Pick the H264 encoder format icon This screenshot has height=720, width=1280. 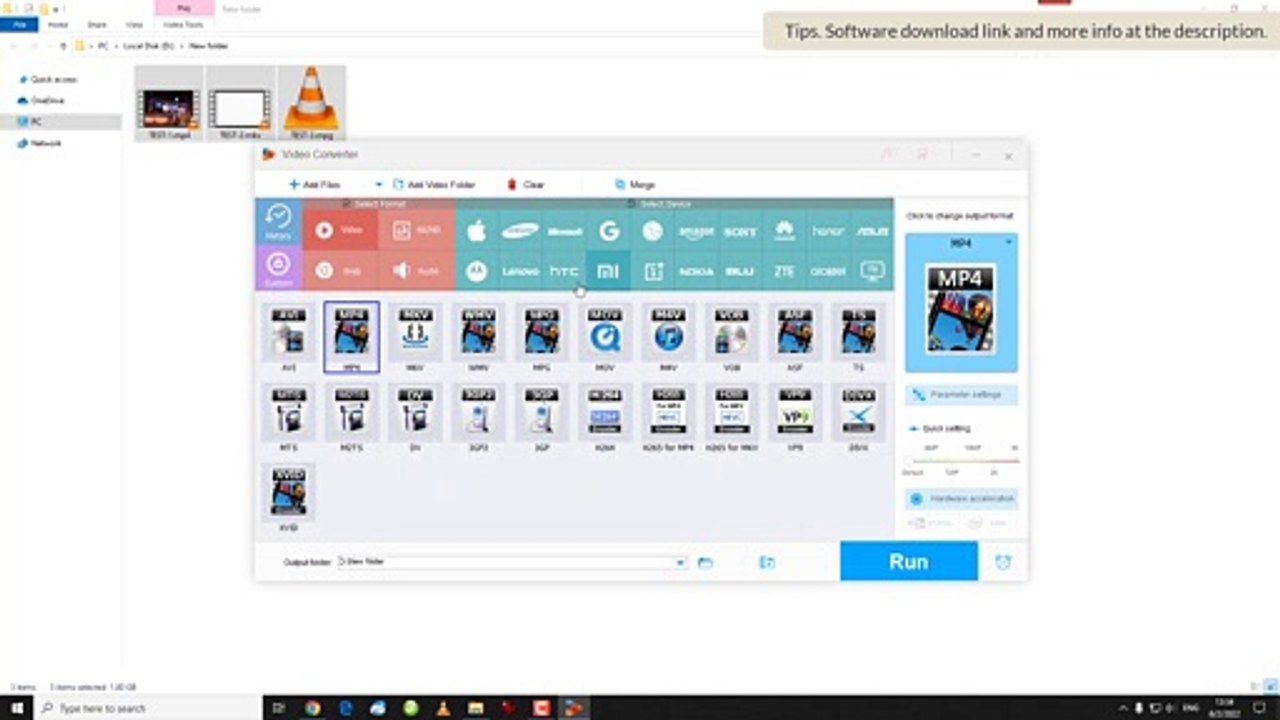pos(605,412)
